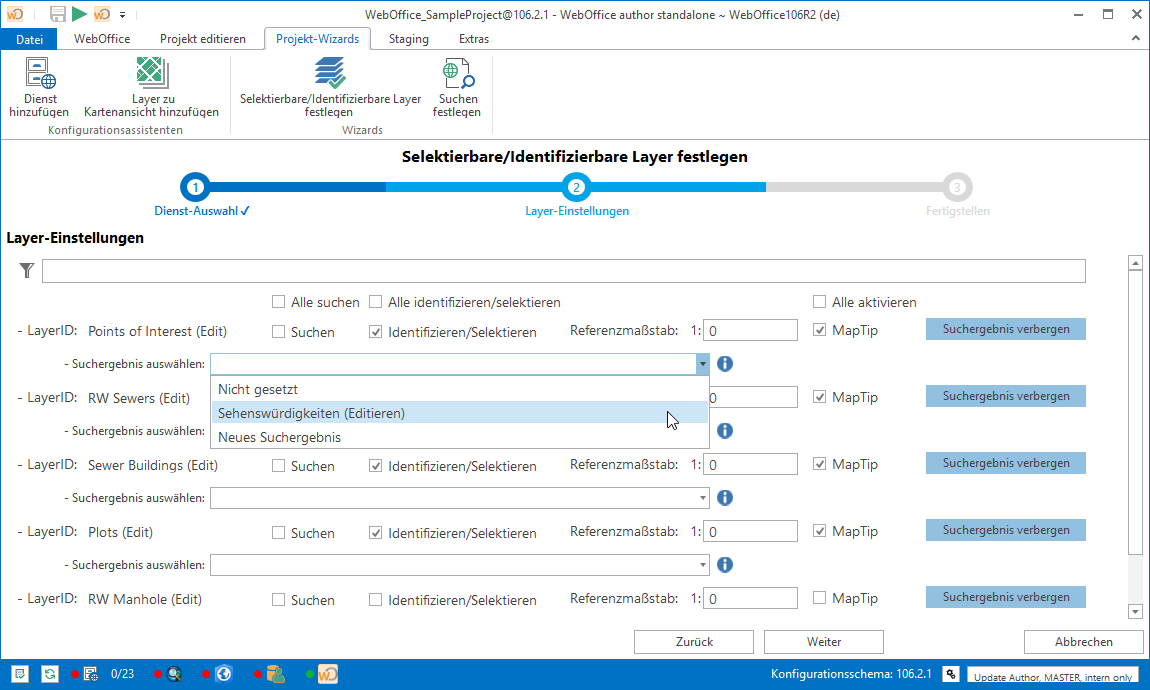Open the Projekt editieren tab
Viewport: 1150px width, 690px height.
click(x=203, y=39)
